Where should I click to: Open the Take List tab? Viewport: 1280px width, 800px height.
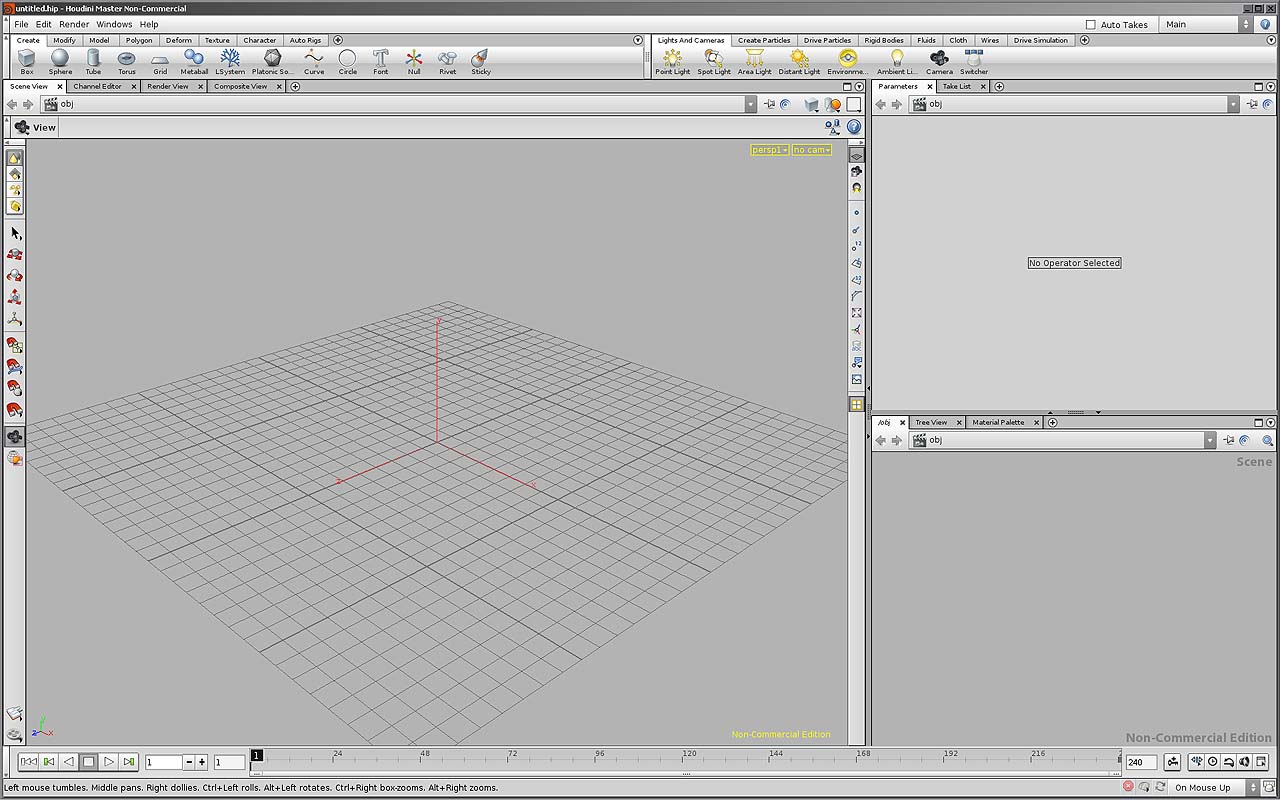(956, 87)
